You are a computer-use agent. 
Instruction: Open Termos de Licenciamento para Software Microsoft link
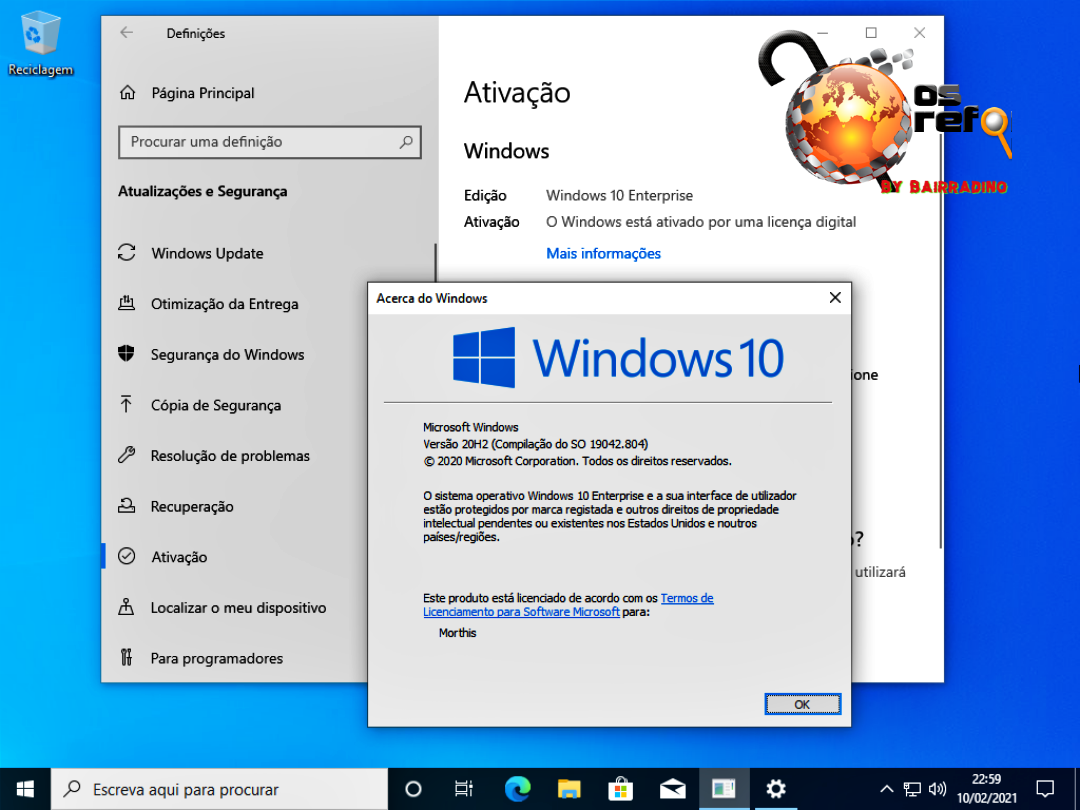(568, 605)
